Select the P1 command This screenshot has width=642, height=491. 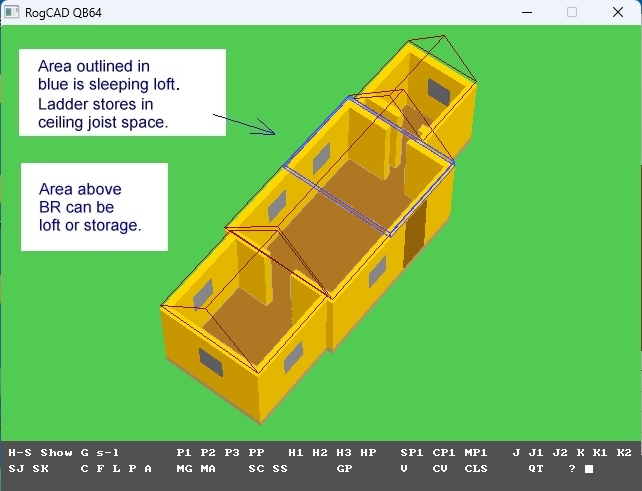(184, 453)
